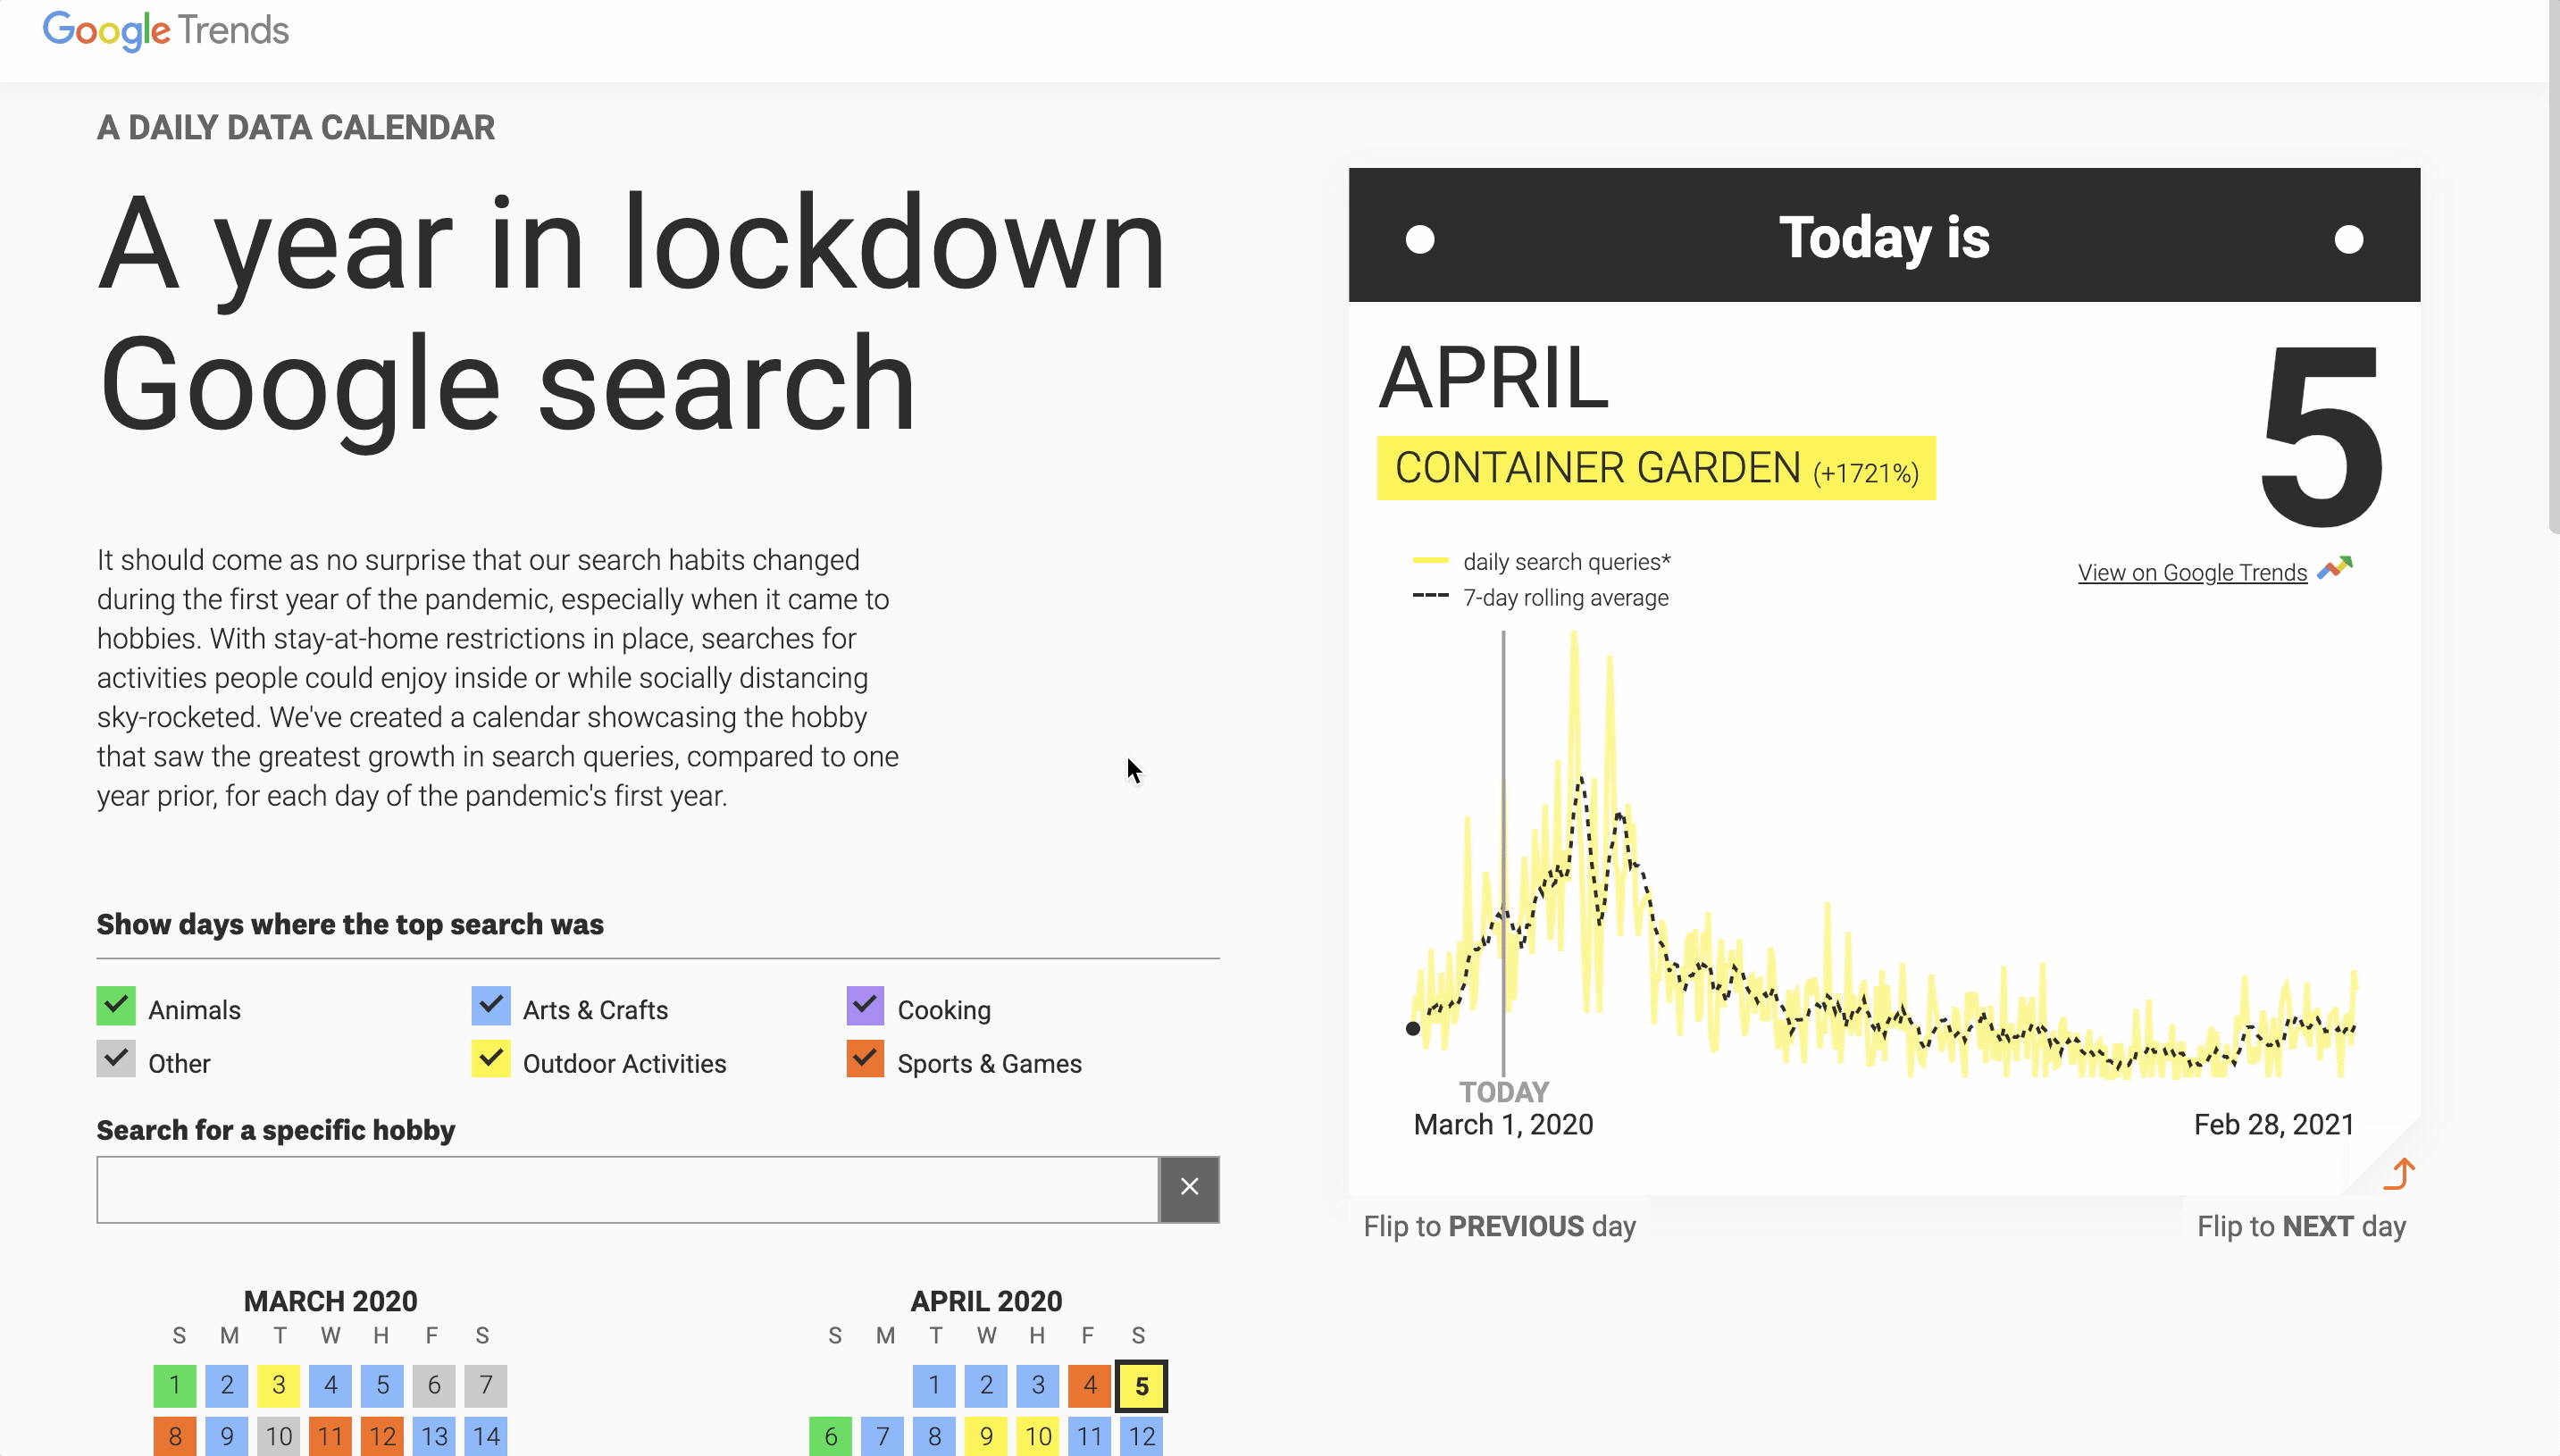Click the Google Trends logo
This screenshot has height=1456, width=2560.
pos(165,30)
